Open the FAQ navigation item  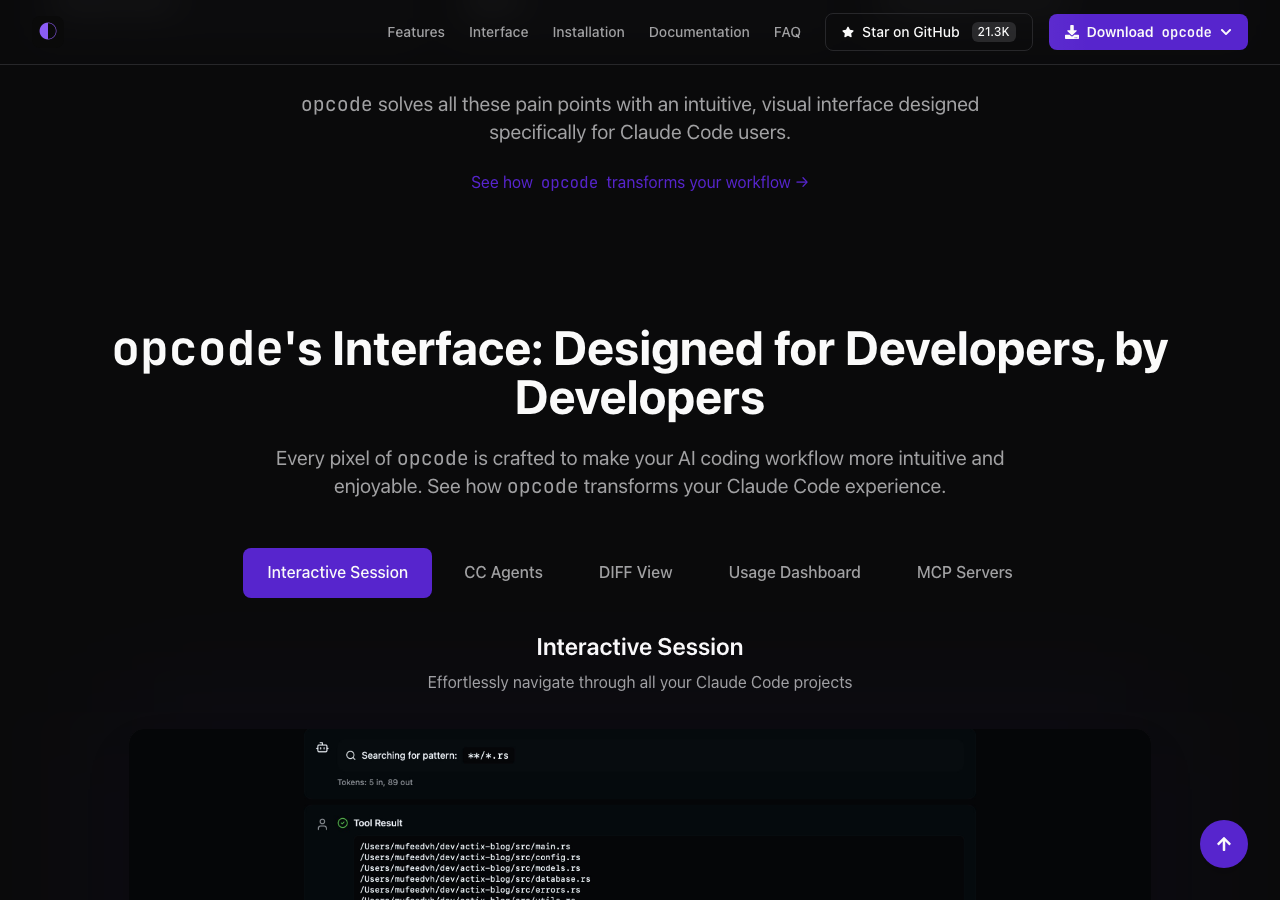click(787, 32)
